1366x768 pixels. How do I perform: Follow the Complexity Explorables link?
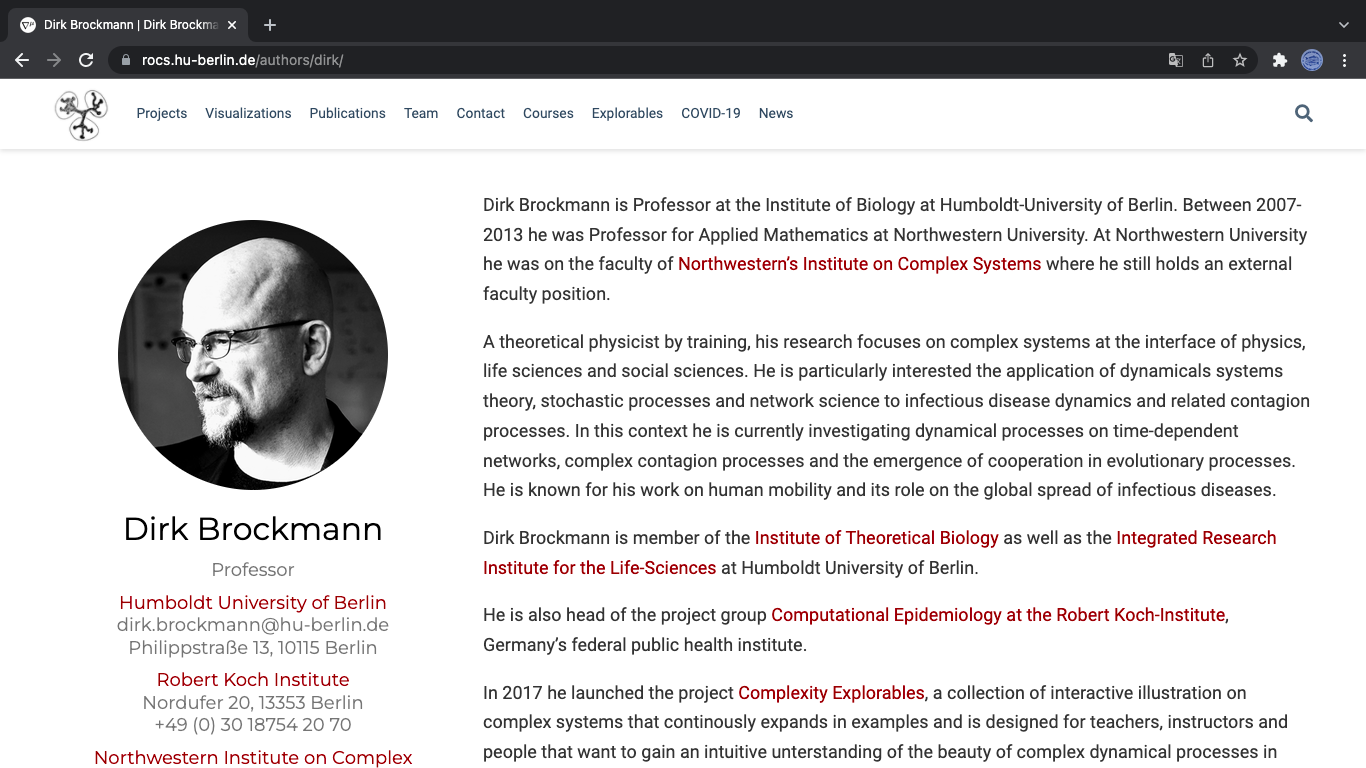(x=831, y=693)
